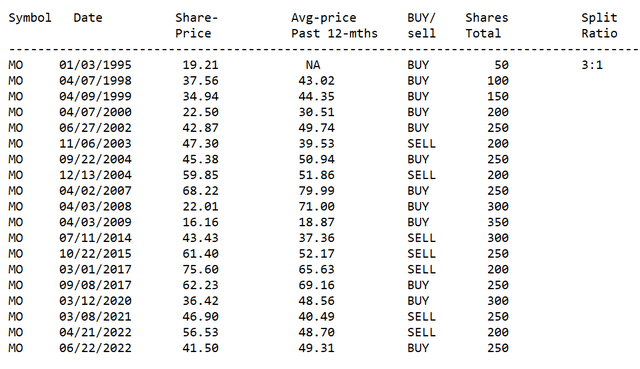Click the 3:1 split ratio value
This screenshot has width=640, height=369.
(x=592, y=65)
